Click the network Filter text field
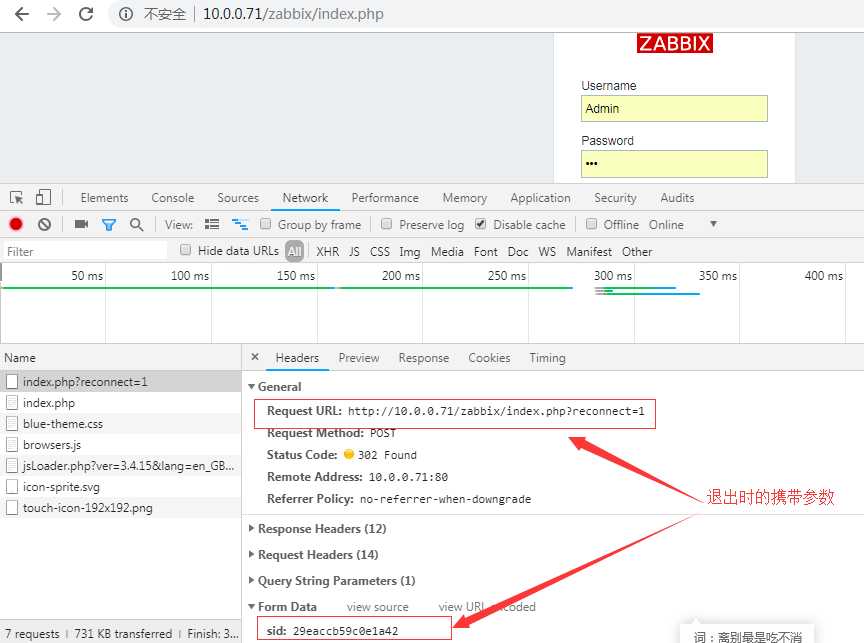Viewport: 864px width, 643px height. [85, 252]
